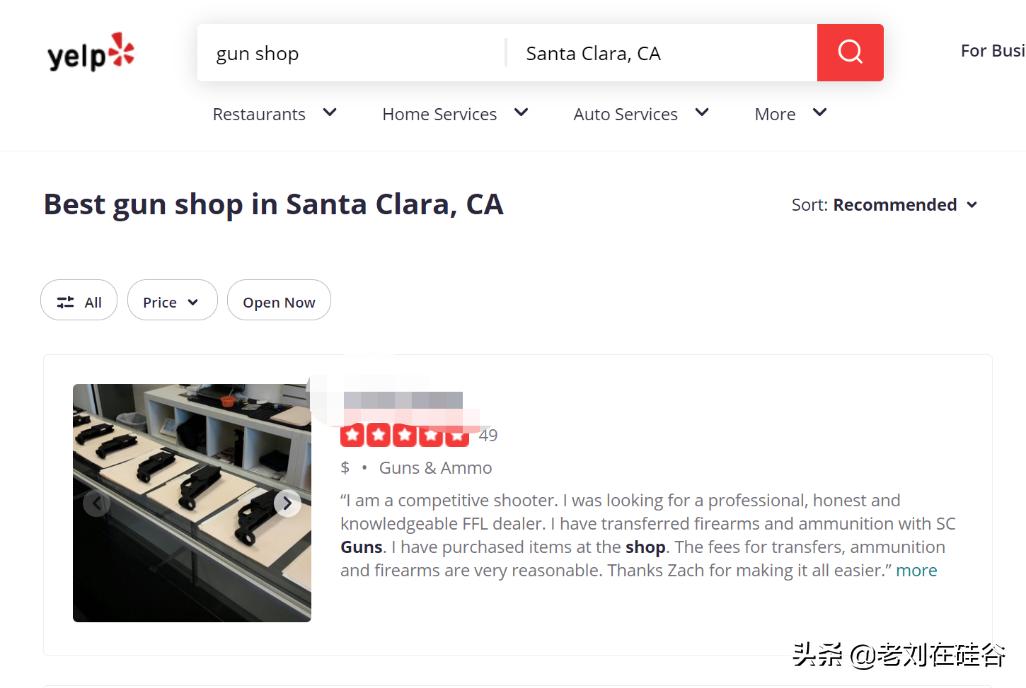The image size is (1026, 688).
Task: Open the Sort Recommended dropdown
Action: tap(885, 205)
